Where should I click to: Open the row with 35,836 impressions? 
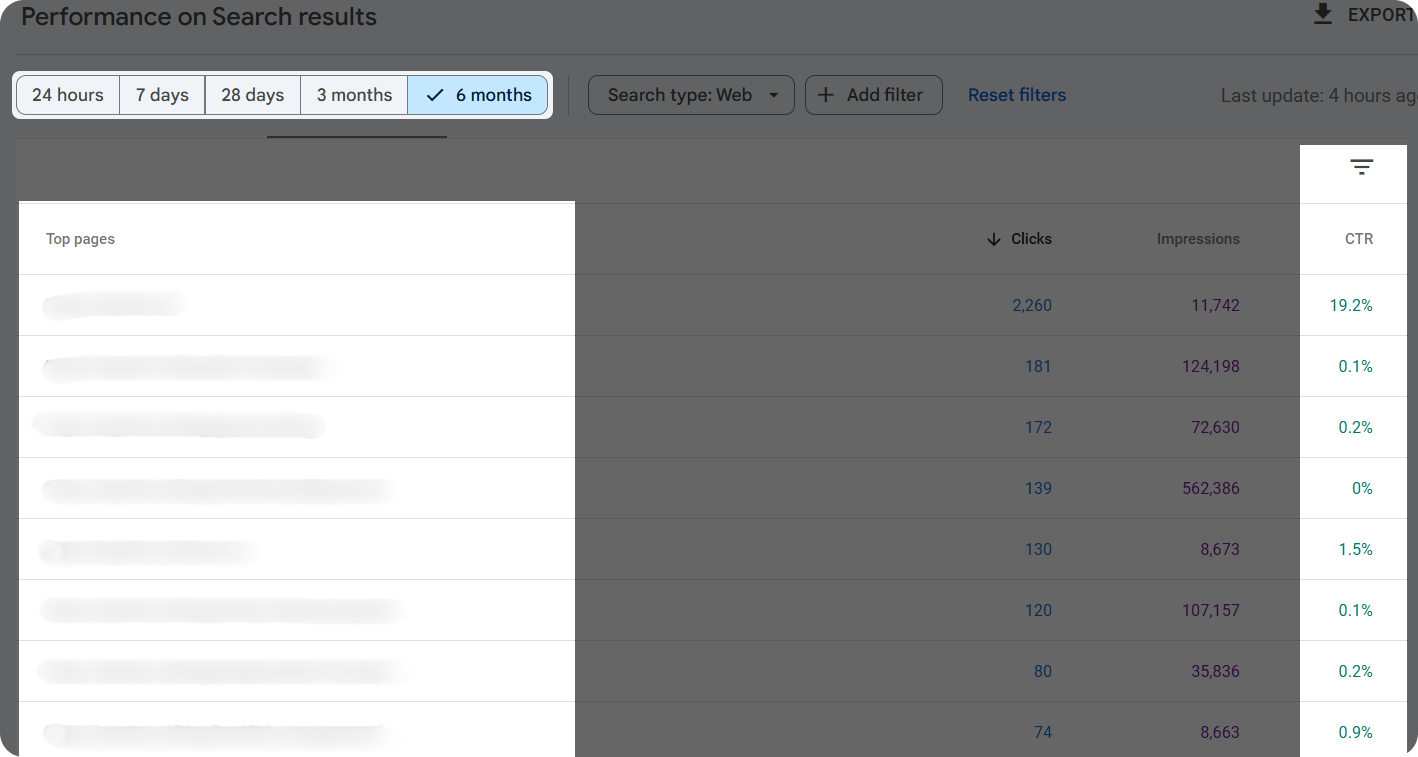point(225,671)
